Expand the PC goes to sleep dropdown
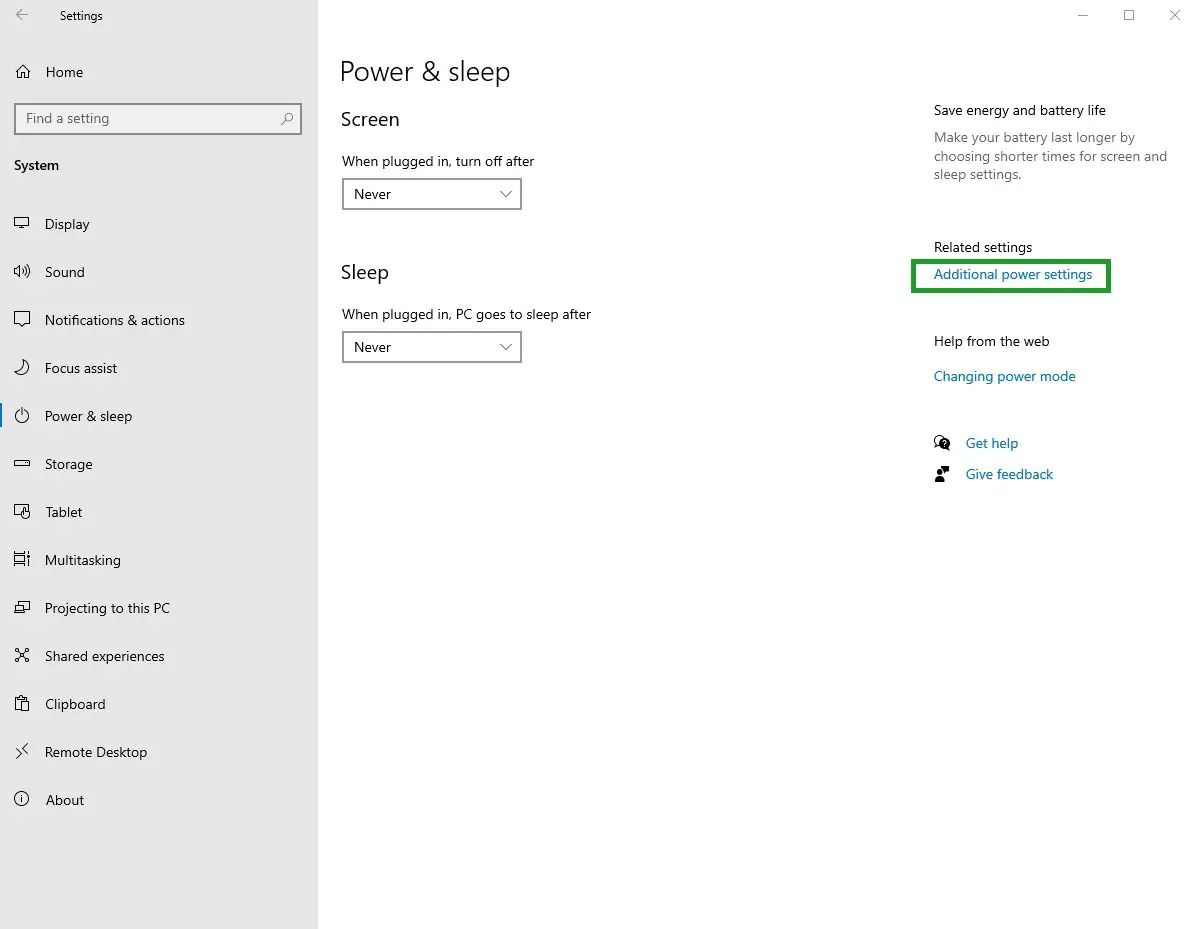This screenshot has height=929, width=1189. click(431, 347)
